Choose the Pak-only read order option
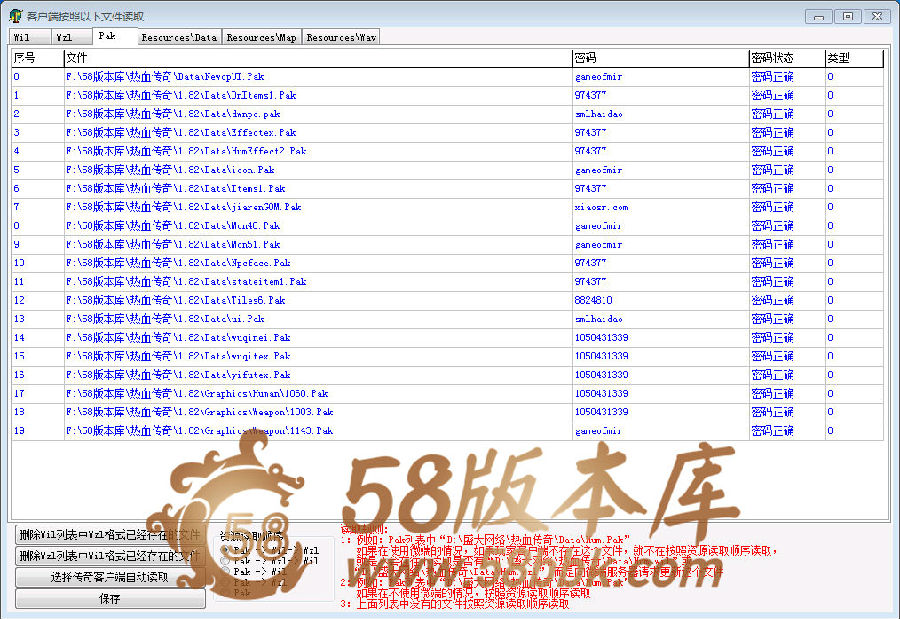900x619 pixels. pos(226,592)
